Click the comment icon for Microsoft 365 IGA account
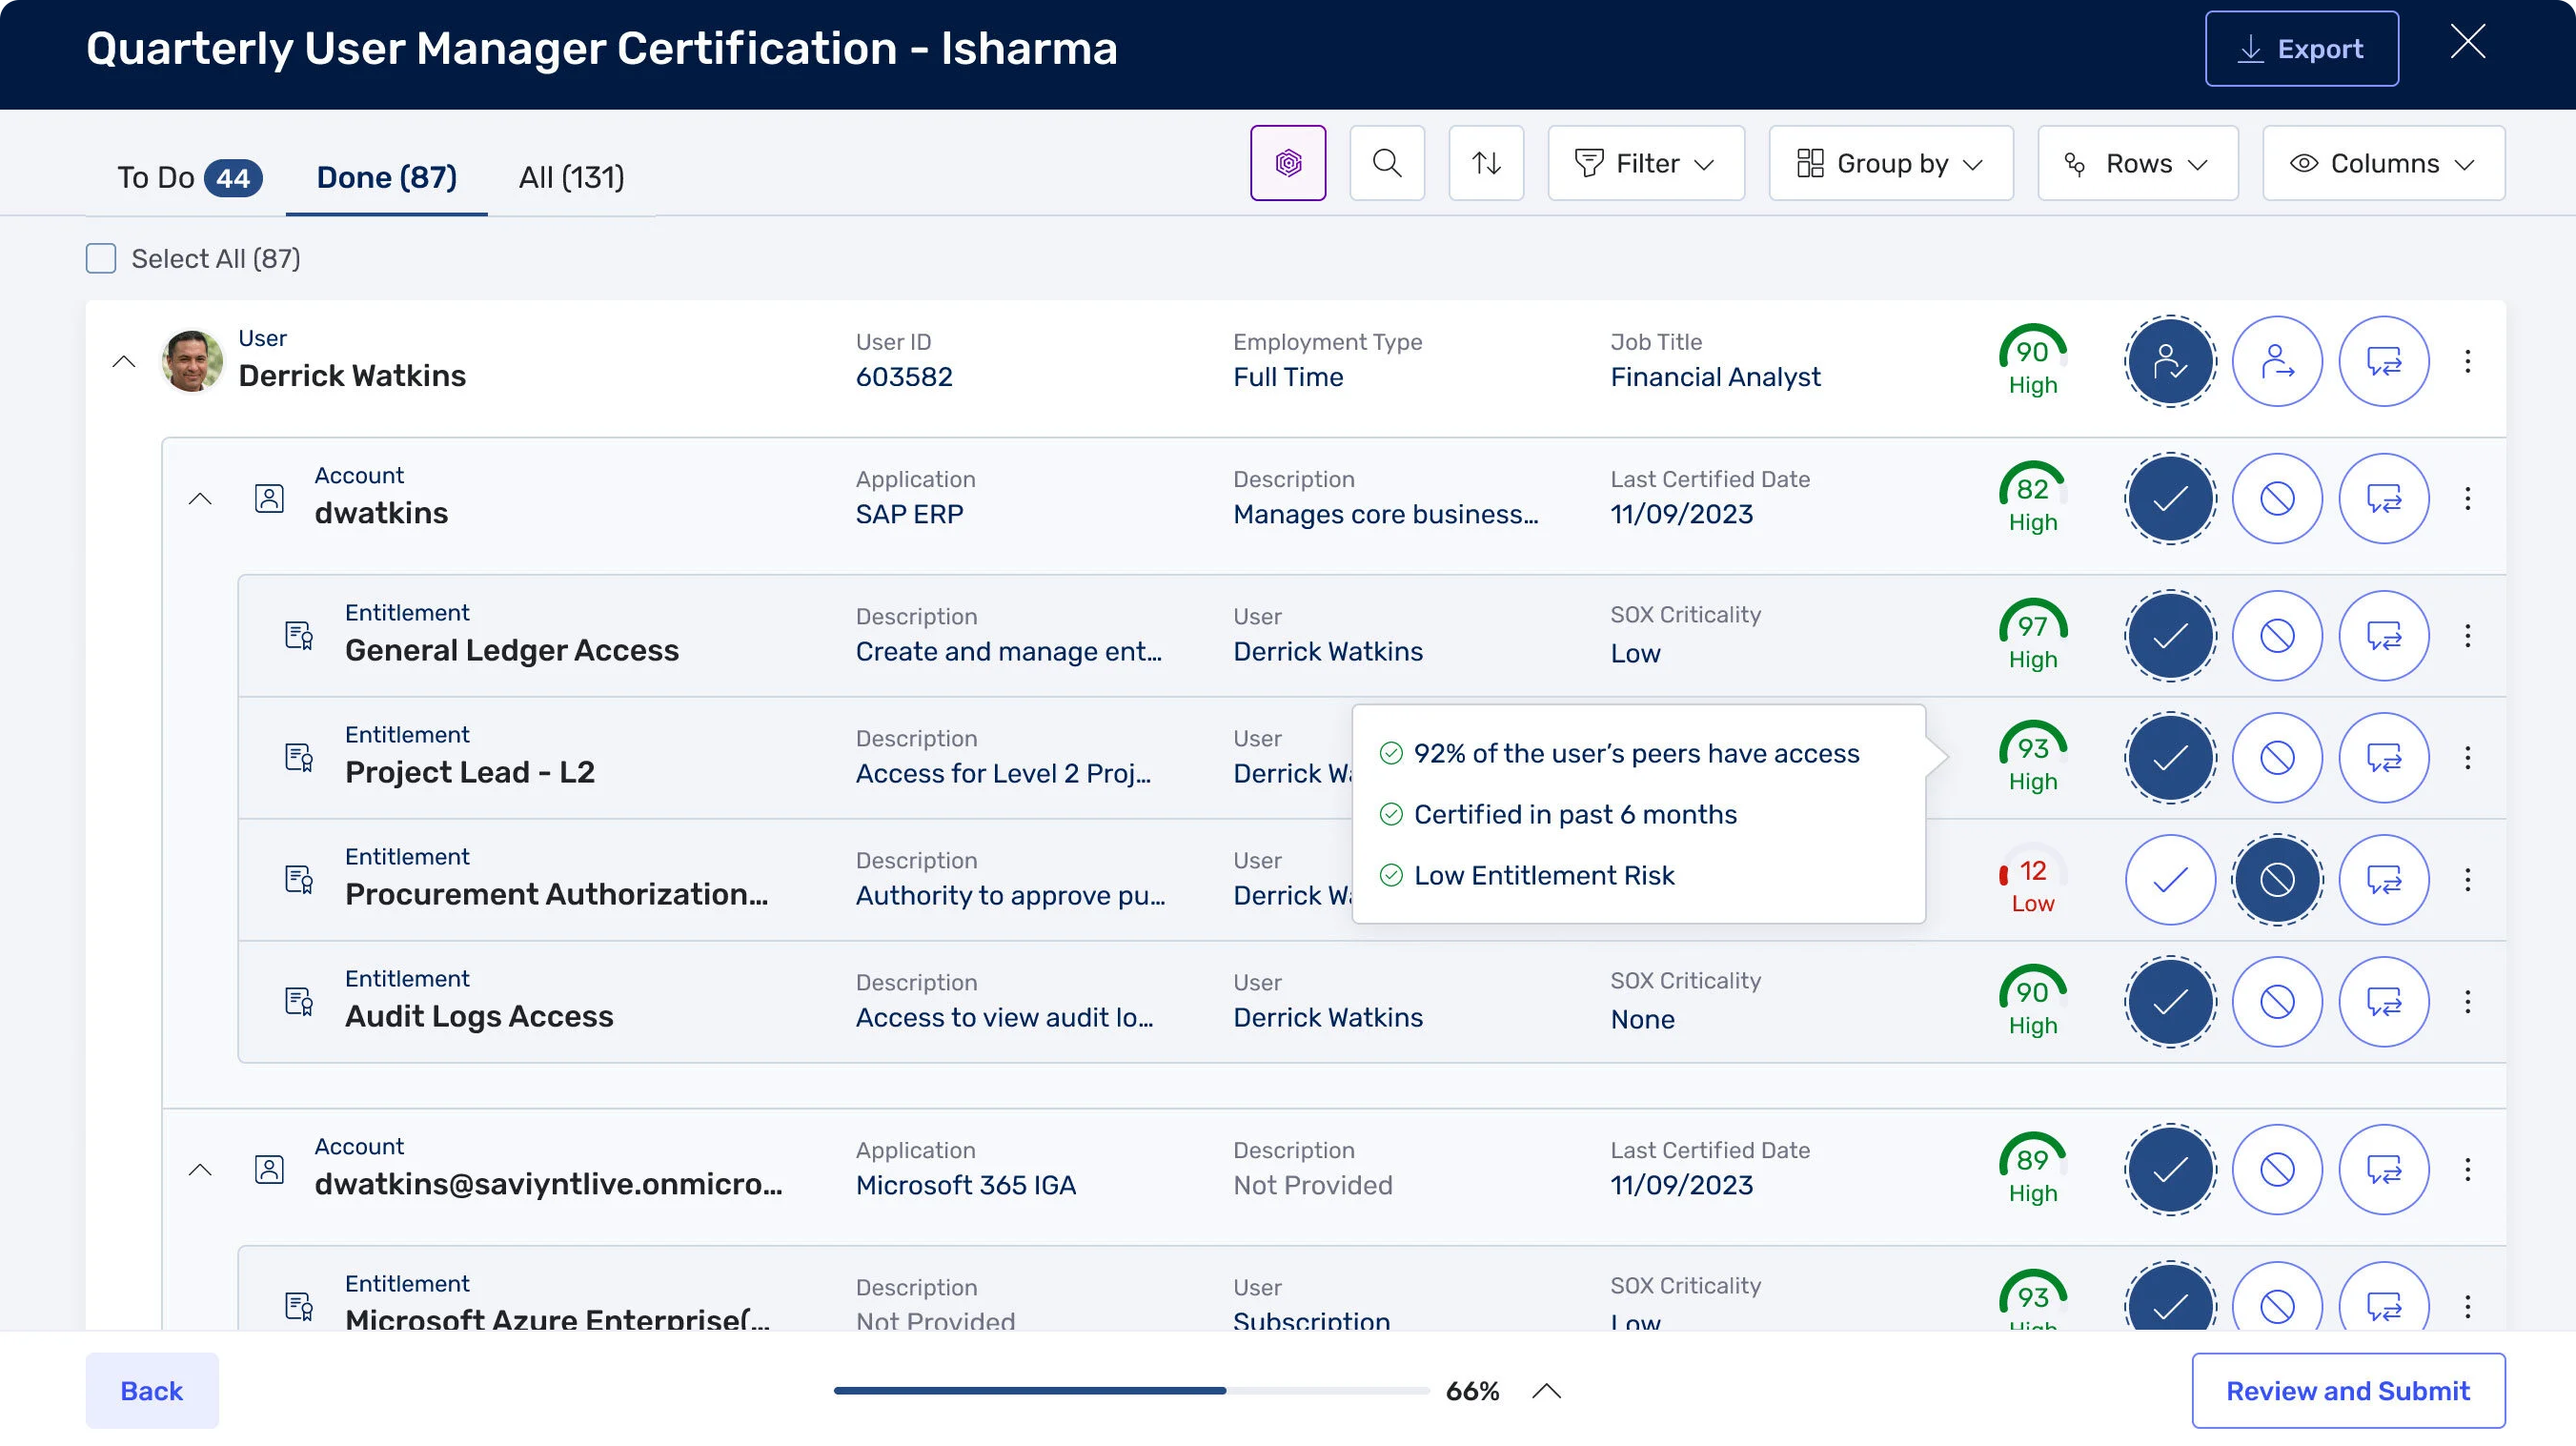The height and width of the screenshot is (1446, 2576). [x=2386, y=1170]
